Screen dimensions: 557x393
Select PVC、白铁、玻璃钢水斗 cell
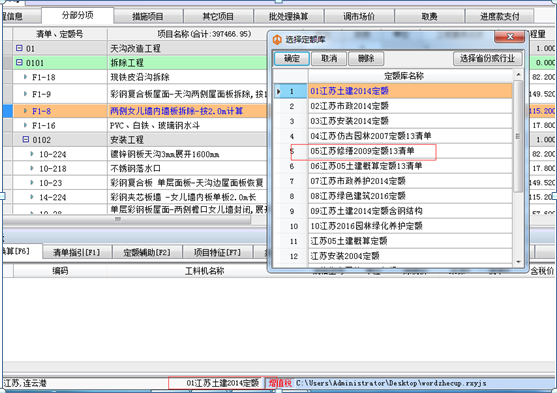tap(188, 125)
